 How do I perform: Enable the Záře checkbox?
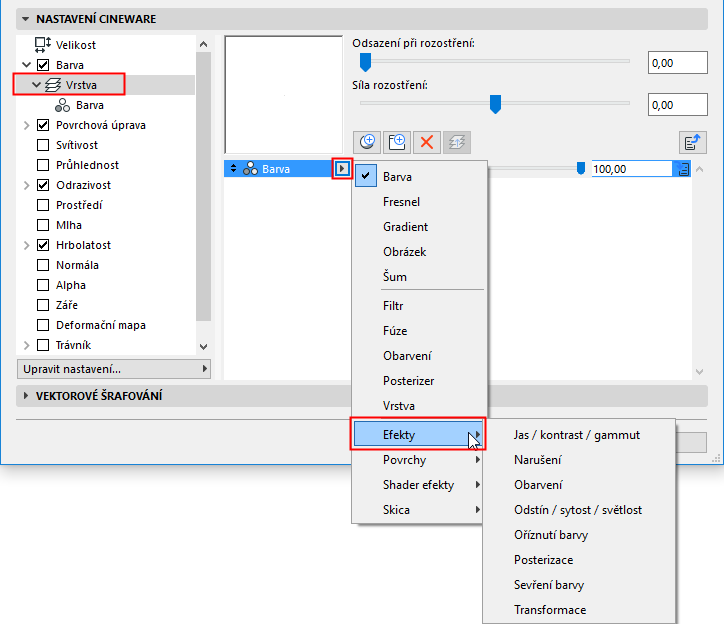(43, 305)
